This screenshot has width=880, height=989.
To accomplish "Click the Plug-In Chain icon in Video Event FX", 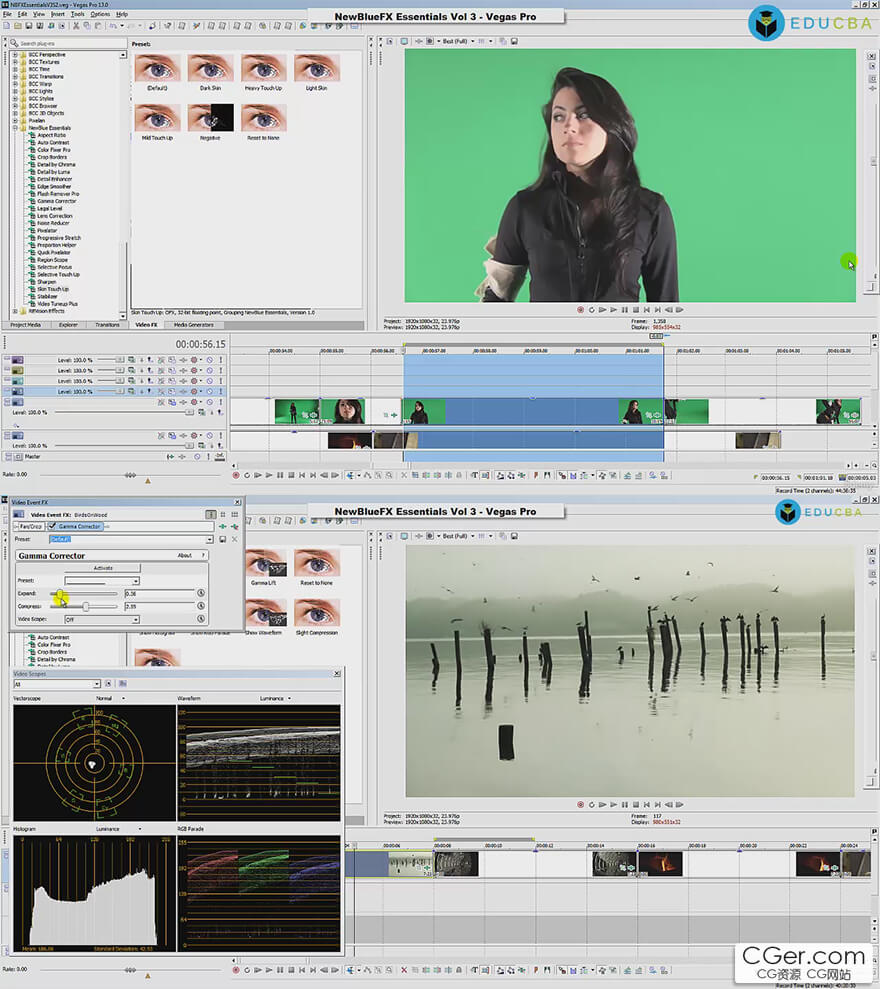I will 223,526.
